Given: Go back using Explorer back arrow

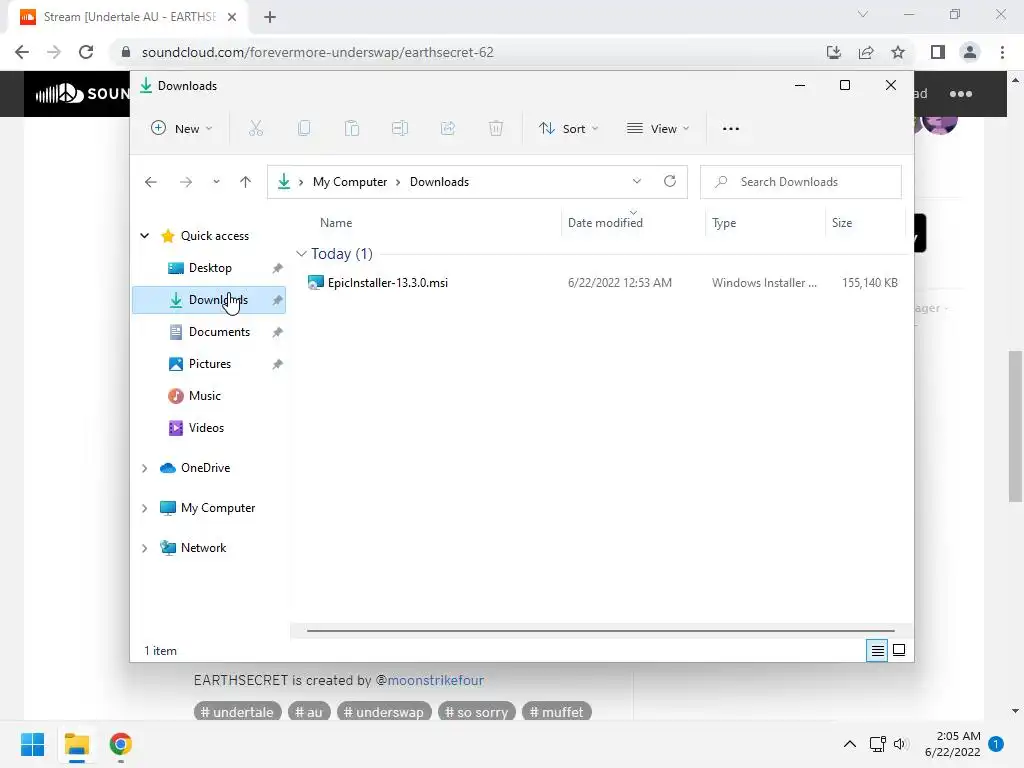Looking at the screenshot, I should click(x=151, y=182).
